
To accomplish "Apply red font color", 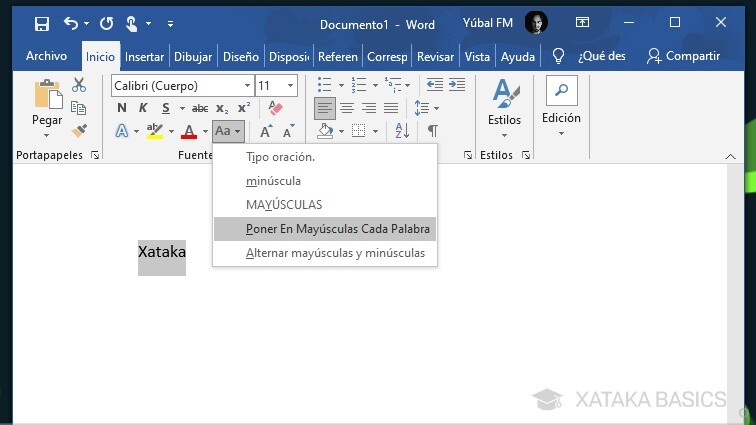I will (189, 131).
